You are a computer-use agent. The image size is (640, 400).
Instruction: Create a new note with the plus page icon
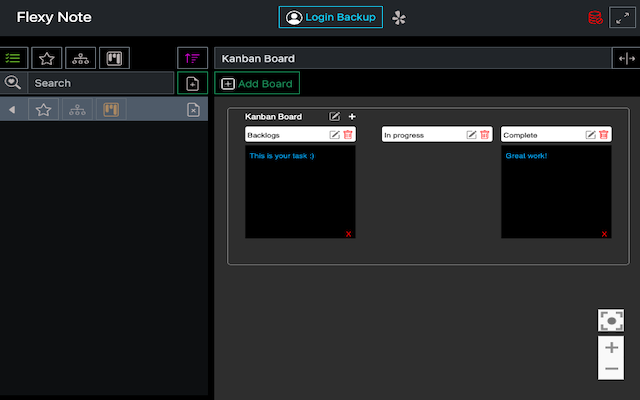[192, 83]
